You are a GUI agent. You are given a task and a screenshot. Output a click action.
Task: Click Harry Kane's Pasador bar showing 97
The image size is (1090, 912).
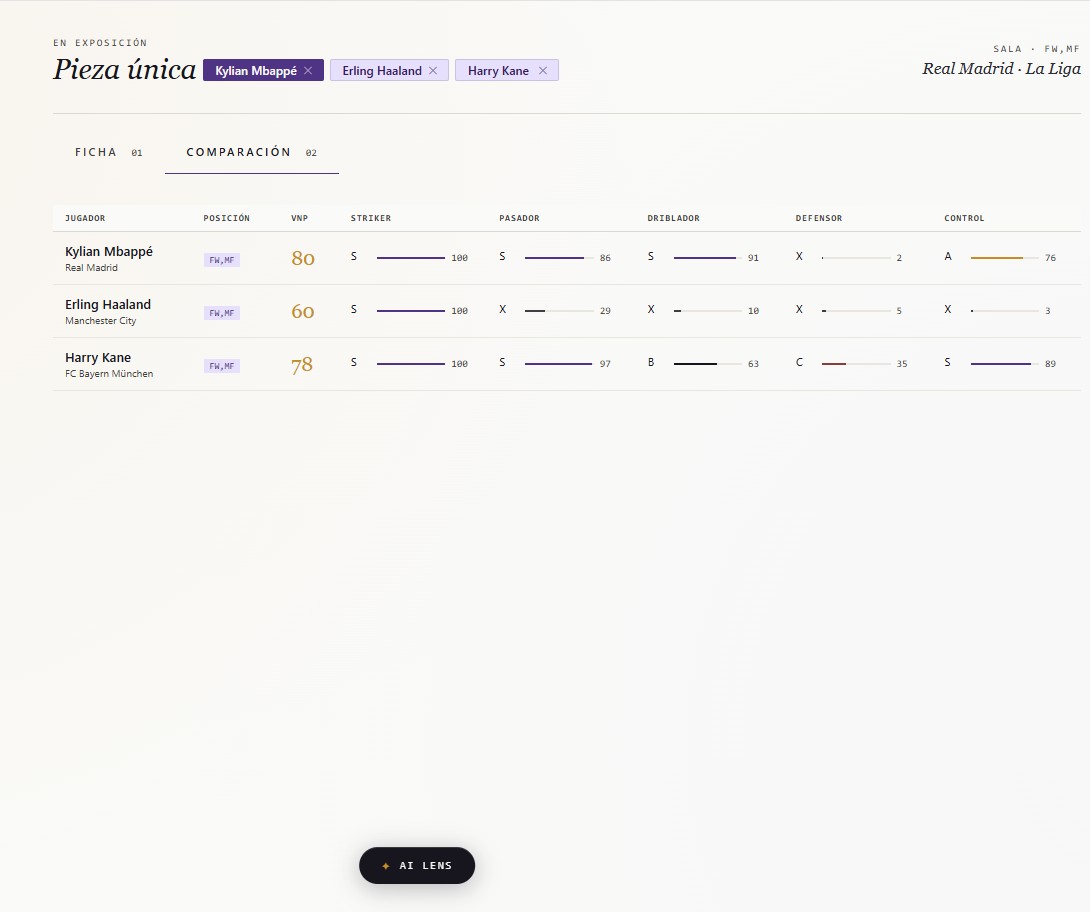pyautogui.click(x=559, y=364)
